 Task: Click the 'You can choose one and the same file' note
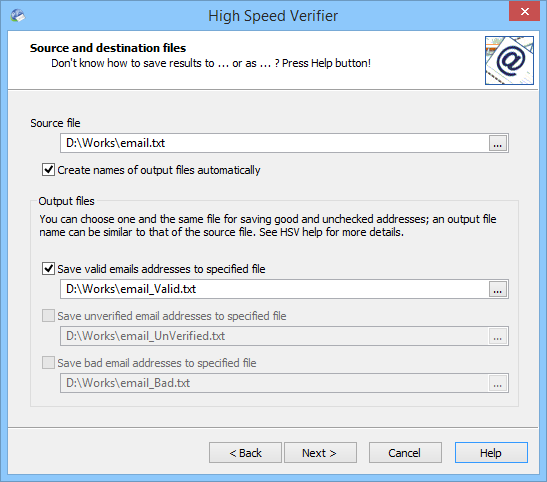click(268, 226)
